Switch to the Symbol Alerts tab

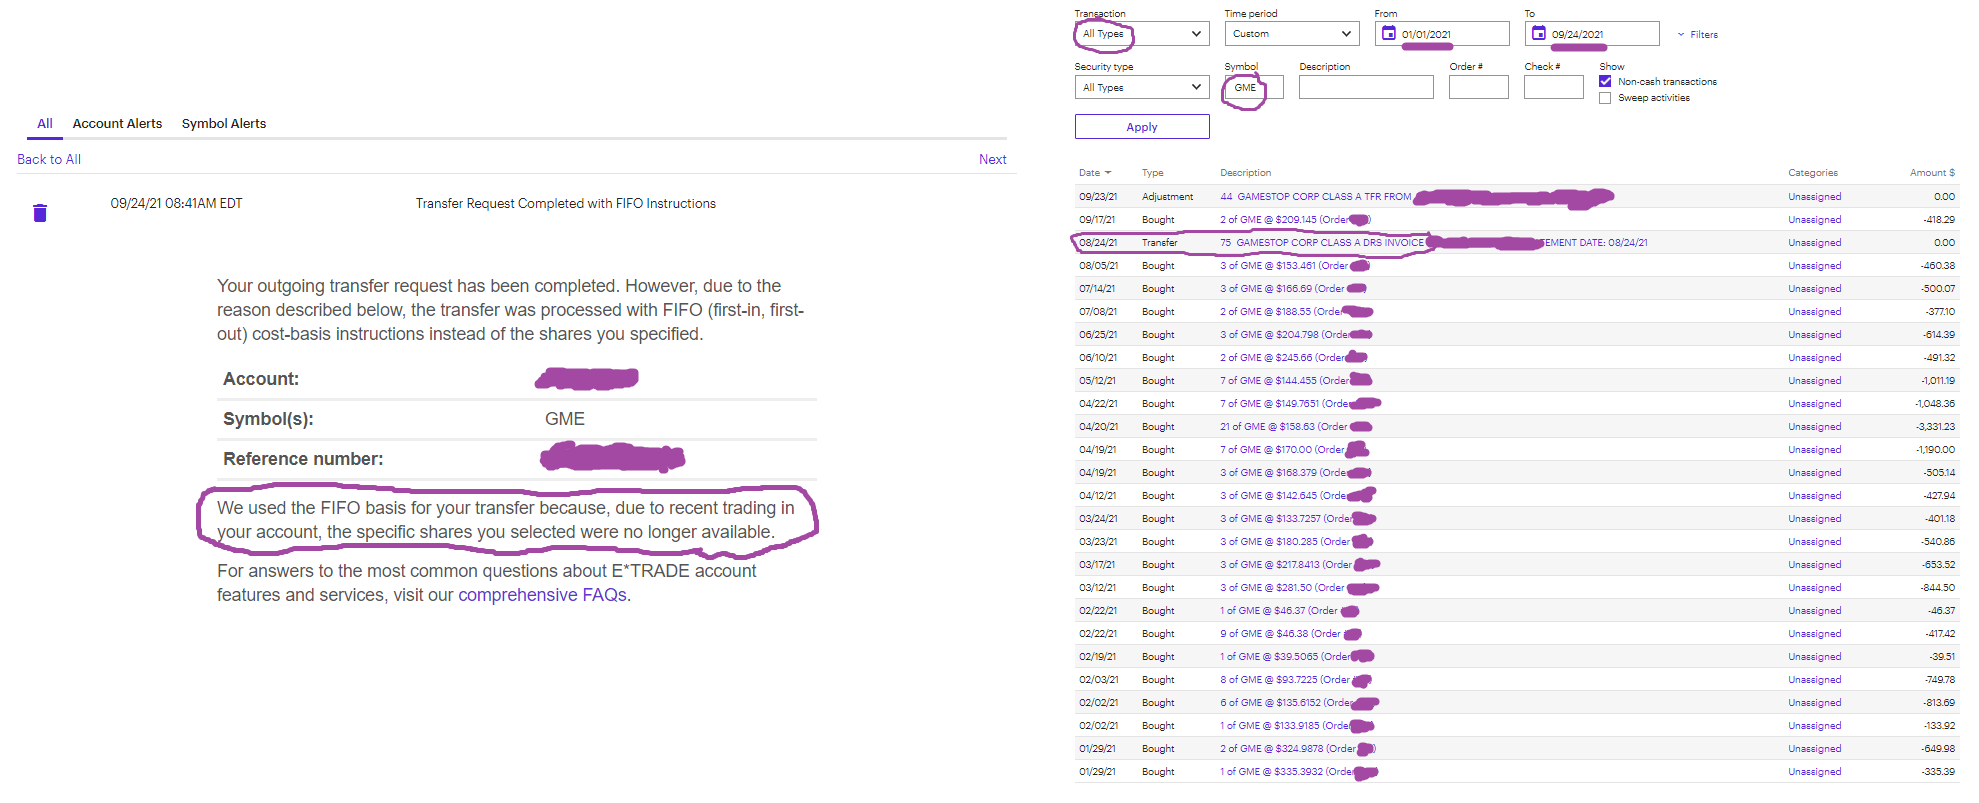pyautogui.click(x=224, y=123)
